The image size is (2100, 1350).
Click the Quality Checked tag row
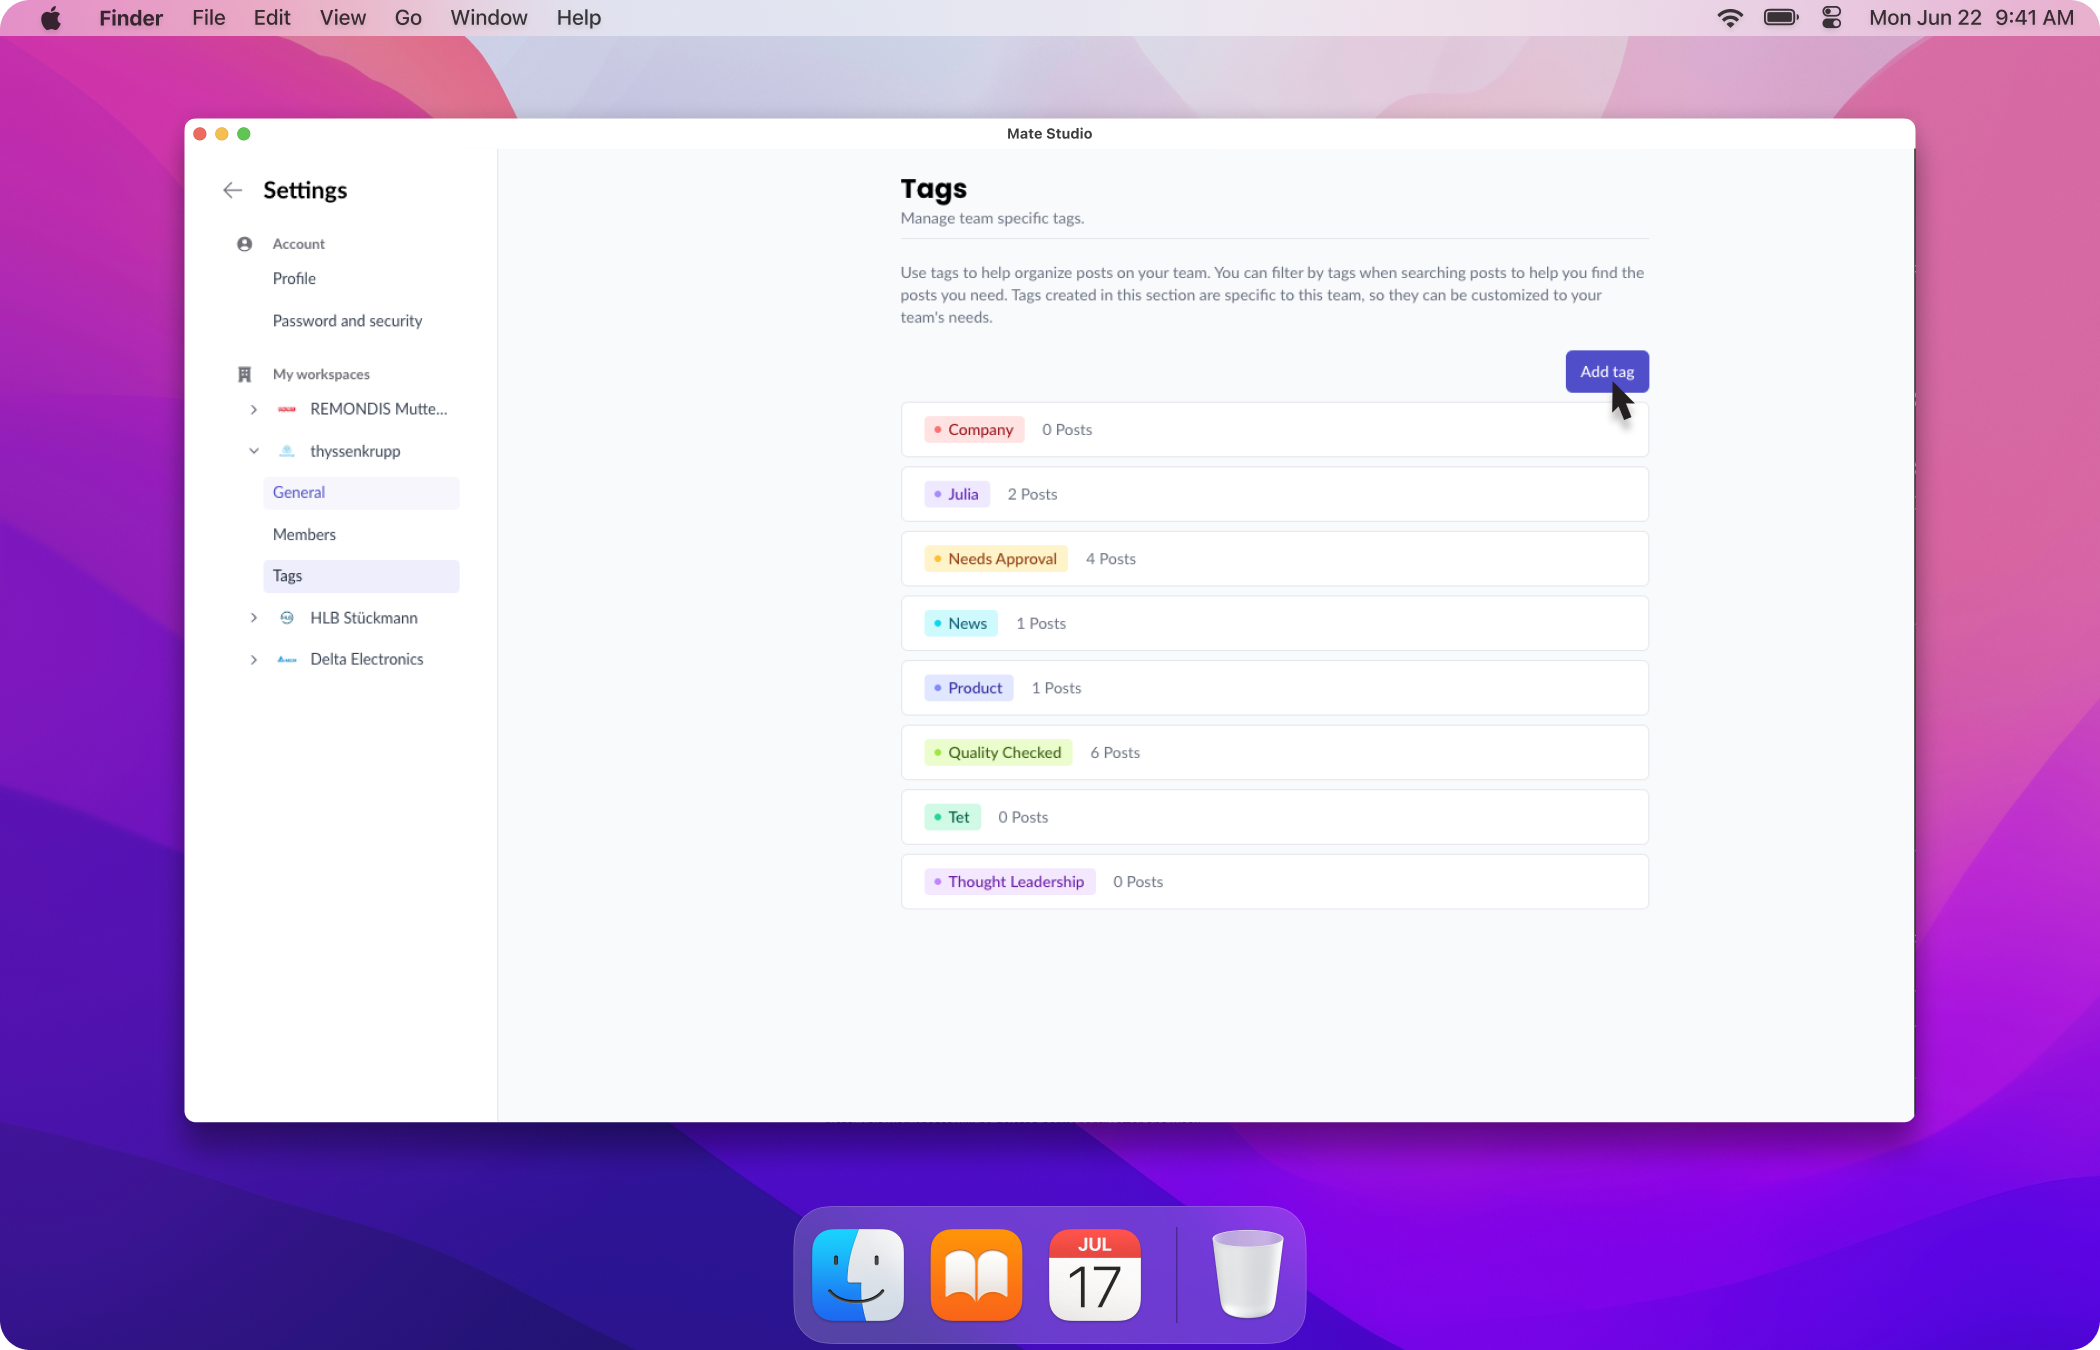(x=1273, y=753)
